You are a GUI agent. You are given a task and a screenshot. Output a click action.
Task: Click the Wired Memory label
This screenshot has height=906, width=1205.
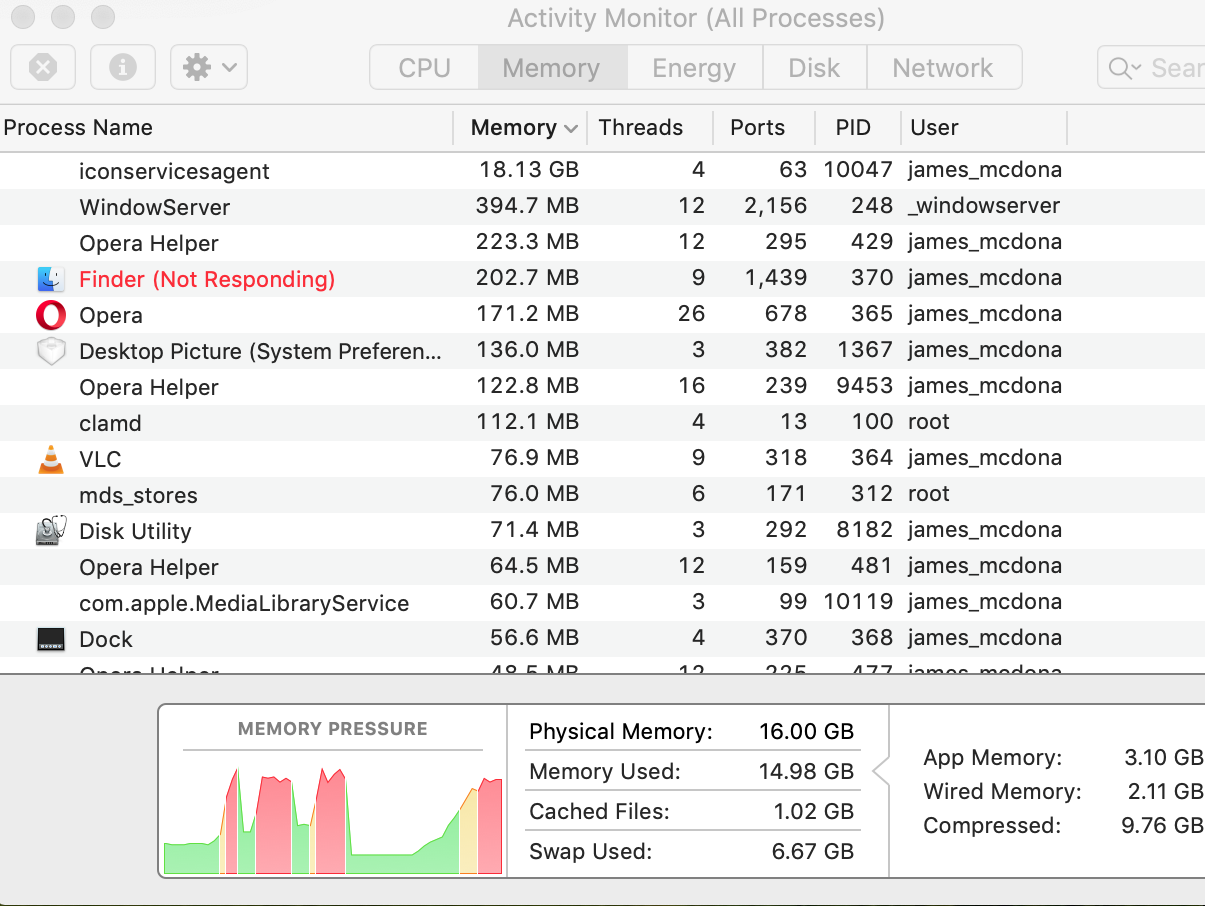(x=1003, y=793)
